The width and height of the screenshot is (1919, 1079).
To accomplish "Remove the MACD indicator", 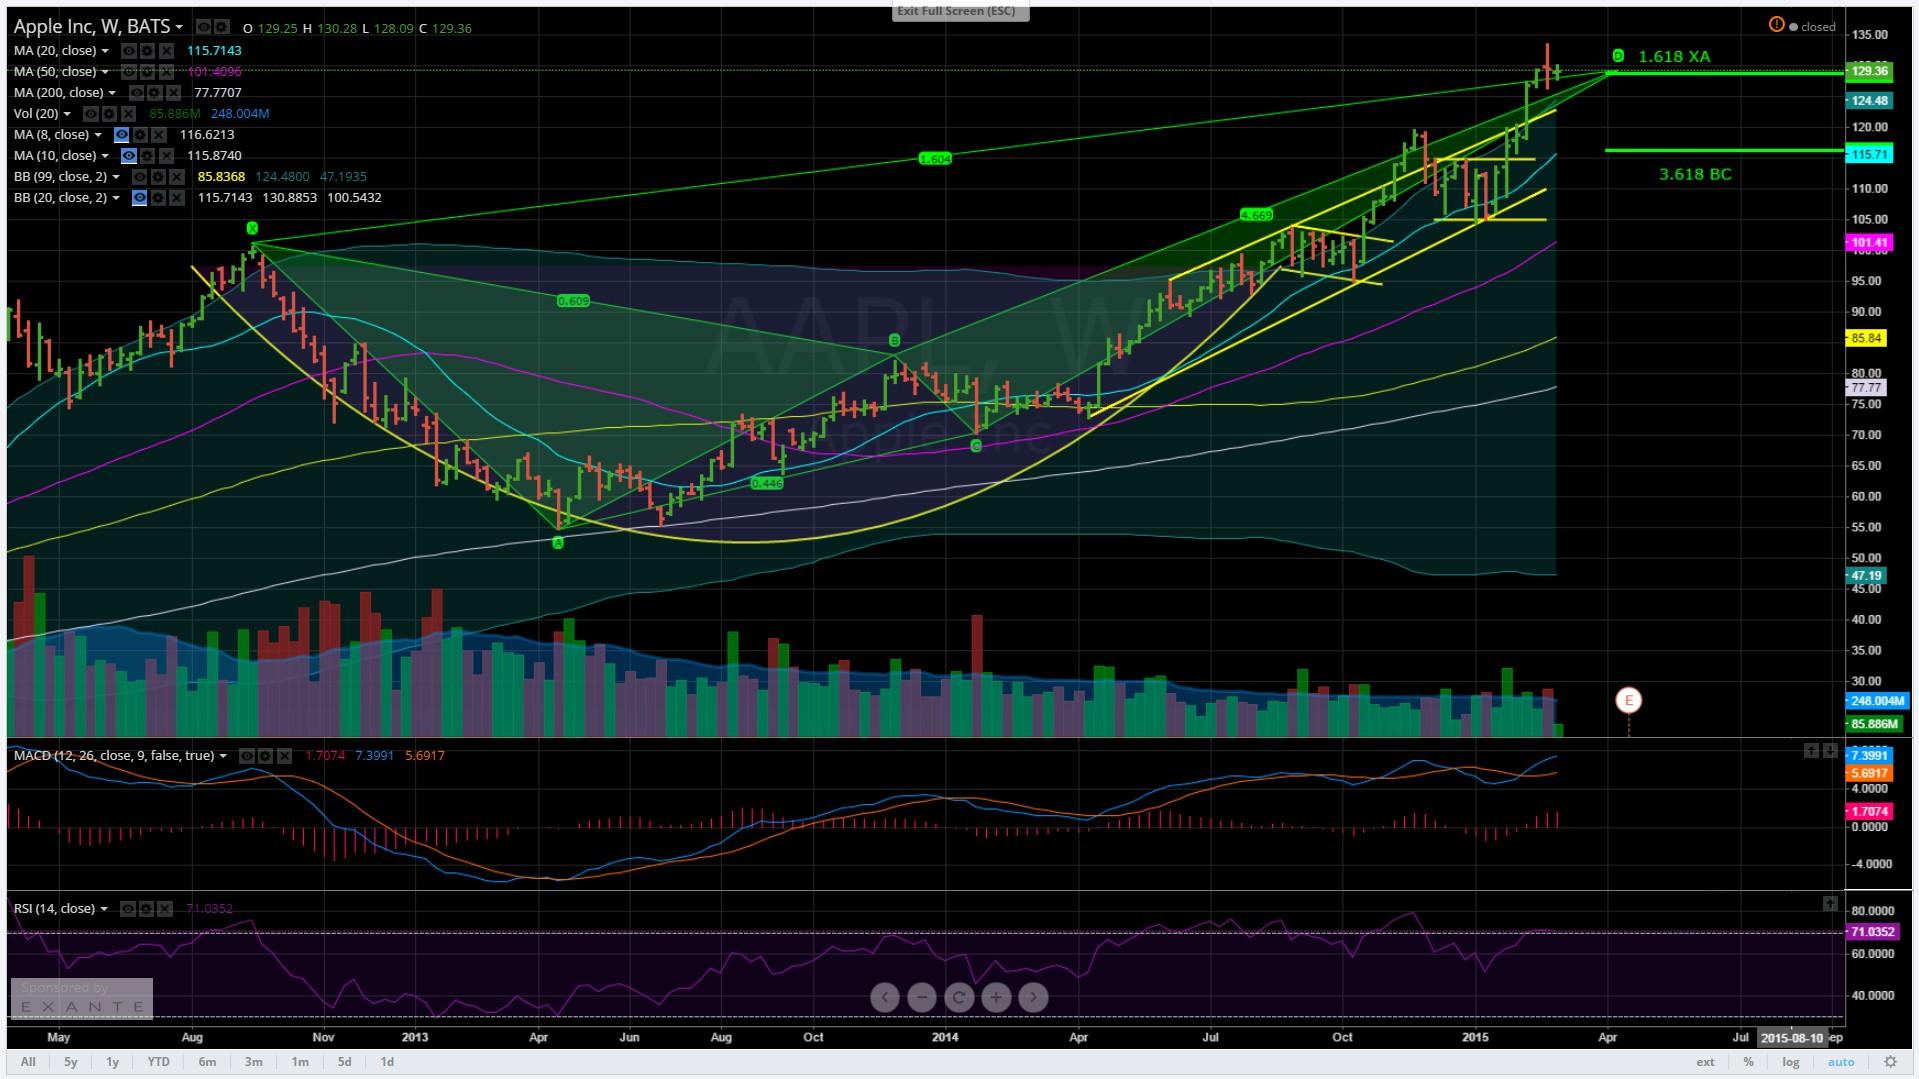I will coord(284,756).
